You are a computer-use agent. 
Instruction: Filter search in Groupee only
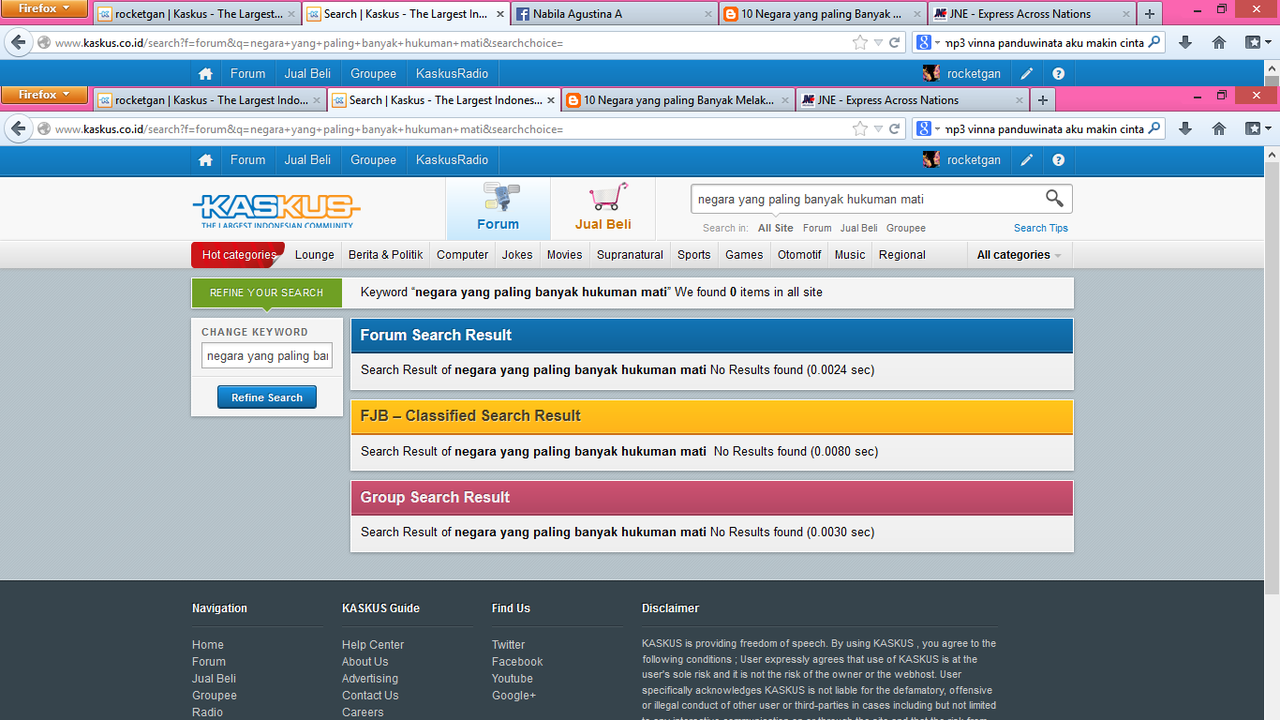pyautogui.click(x=906, y=228)
